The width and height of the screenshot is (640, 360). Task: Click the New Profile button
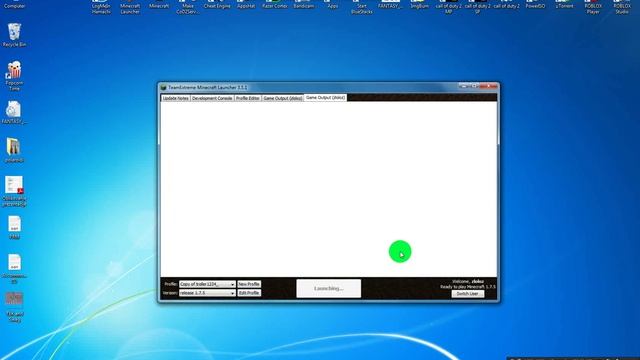pyautogui.click(x=249, y=284)
